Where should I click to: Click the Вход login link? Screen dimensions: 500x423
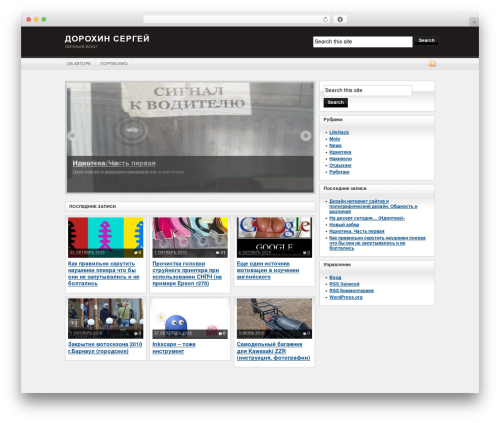[335, 277]
